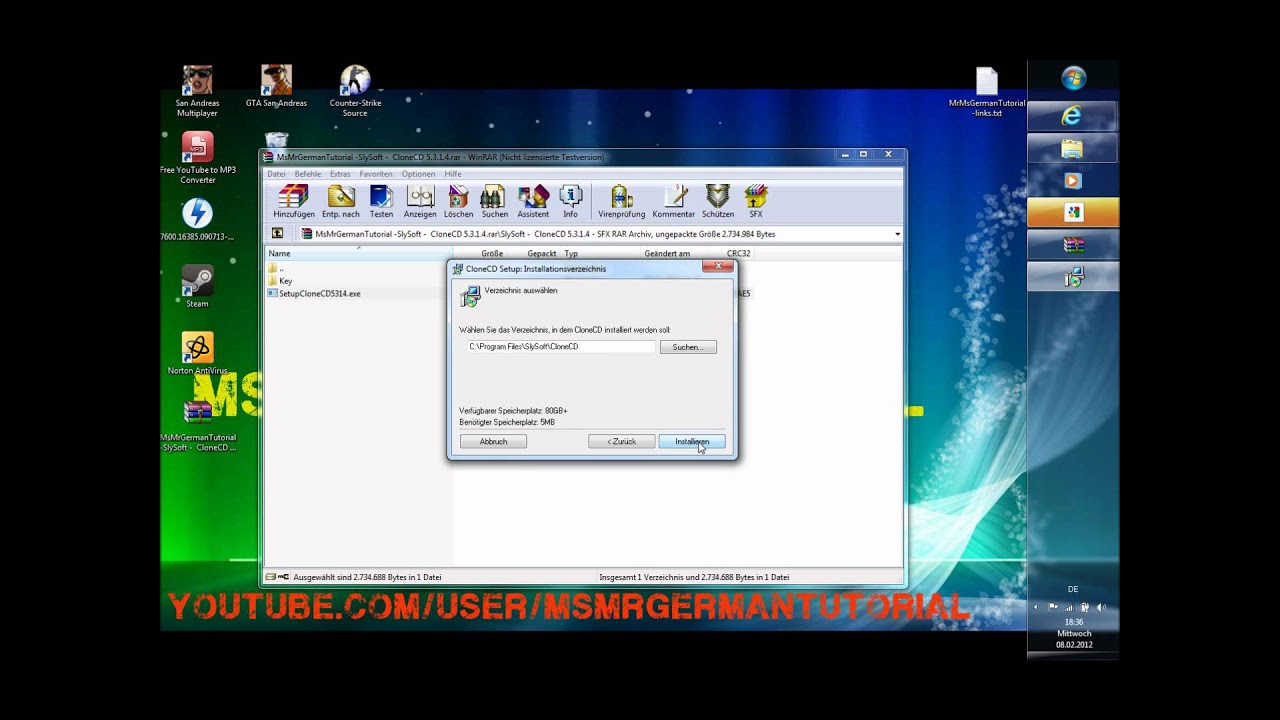Click the Zurück button
Screen dimensions: 1280x720
(x=622, y=441)
